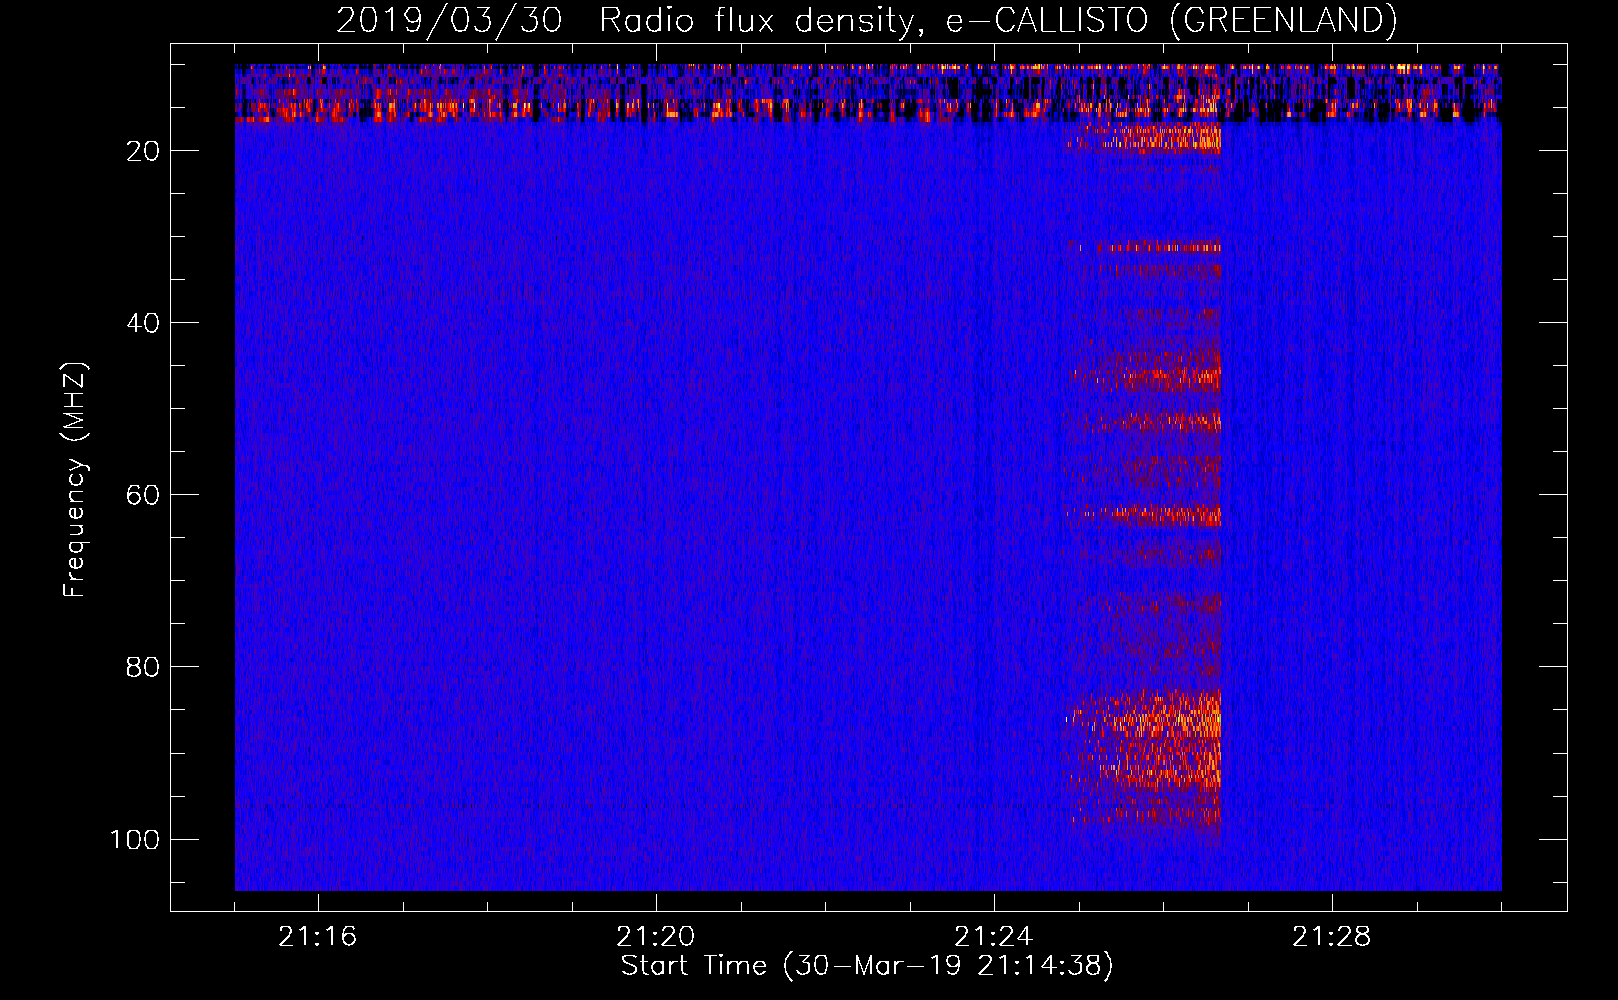1618x1000 pixels.
Task: Click the '21:20' time tick label
Action: pos(655,937)
